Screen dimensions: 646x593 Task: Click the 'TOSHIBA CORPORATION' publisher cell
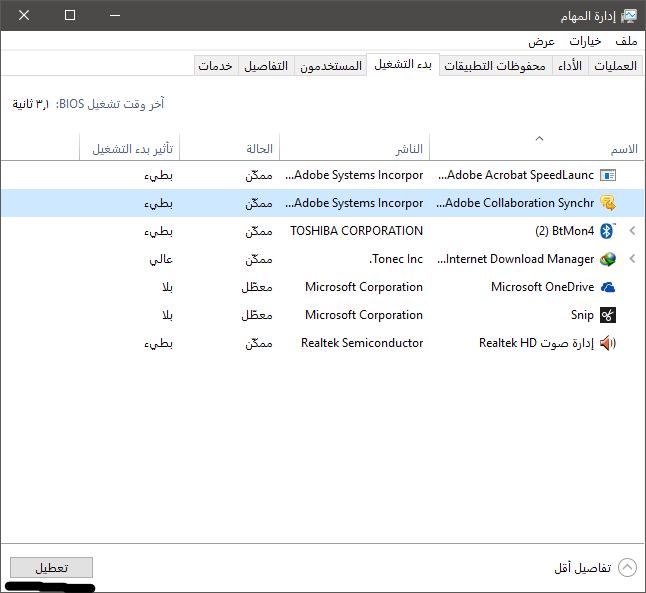click(x=356, y=231)
